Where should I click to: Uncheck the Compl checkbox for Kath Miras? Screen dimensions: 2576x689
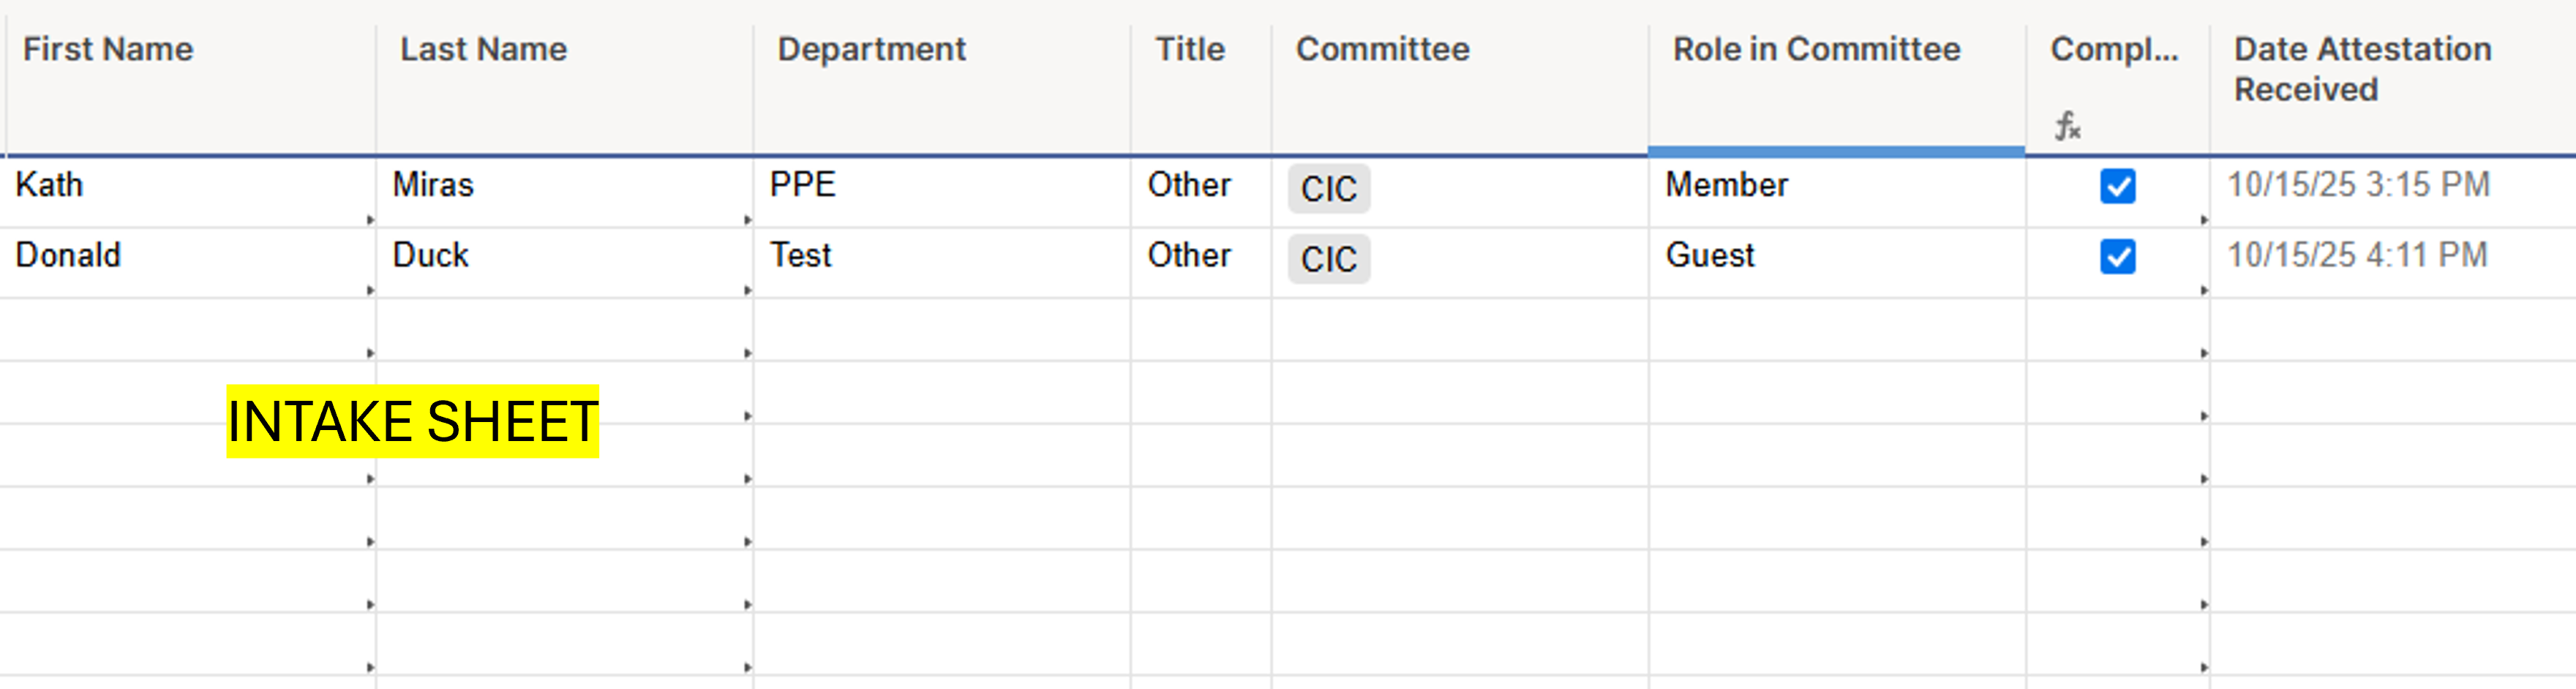click(2117, 186)
